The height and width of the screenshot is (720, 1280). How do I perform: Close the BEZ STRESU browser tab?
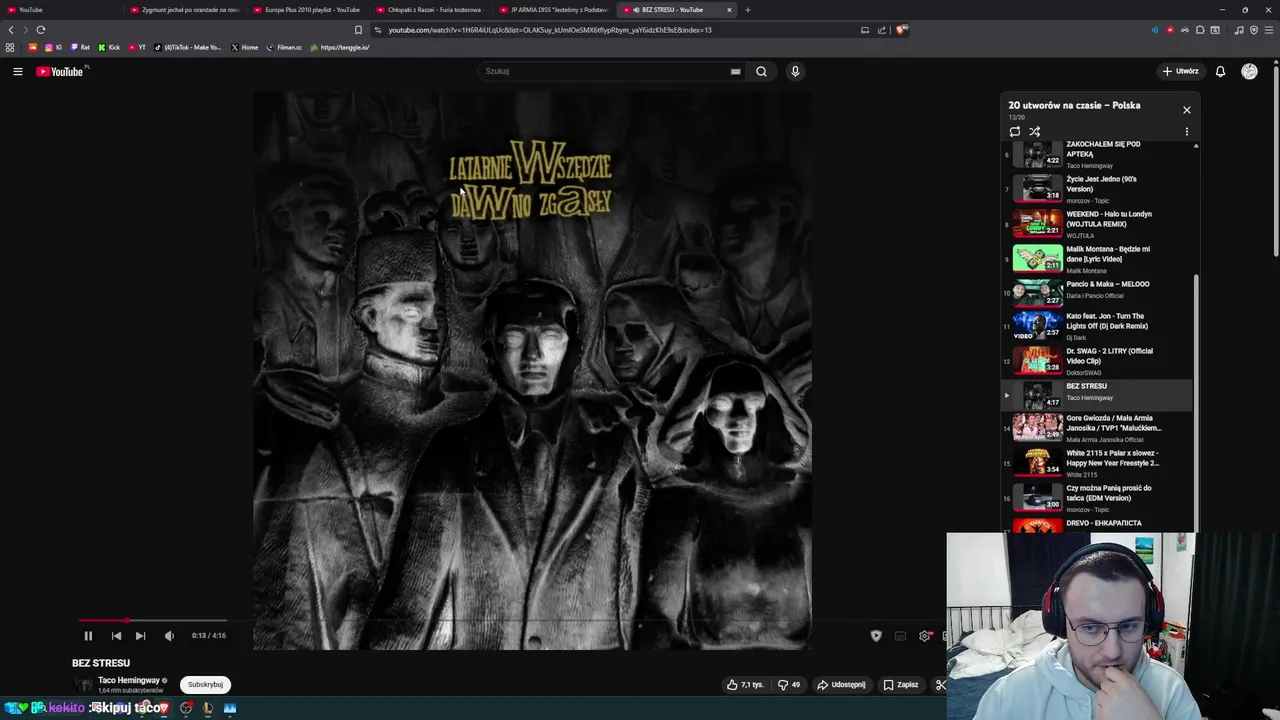tap(729, 10)
